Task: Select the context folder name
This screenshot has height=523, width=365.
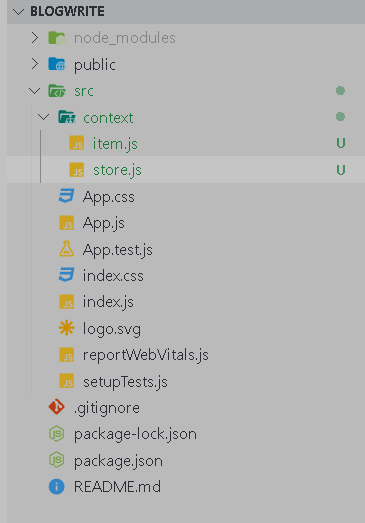Action: 108,118
